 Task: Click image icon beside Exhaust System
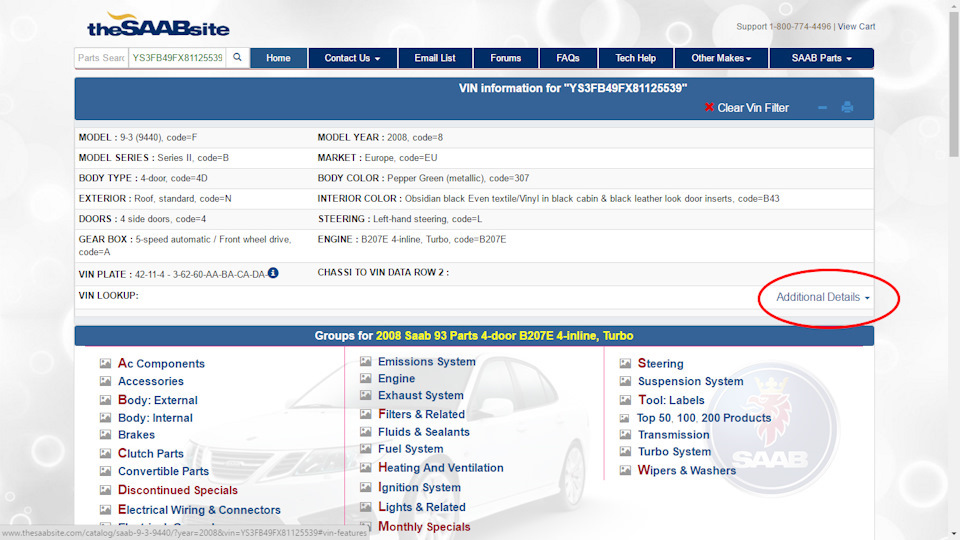click(366, 395)
